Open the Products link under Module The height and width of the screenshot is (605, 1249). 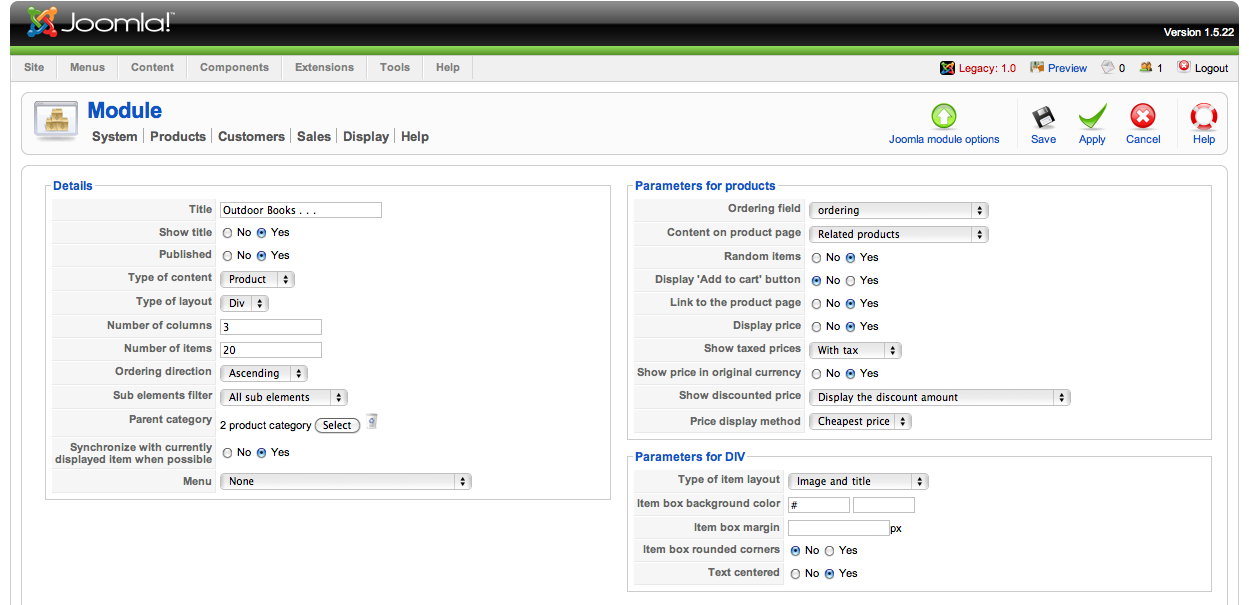pos(178,137)
